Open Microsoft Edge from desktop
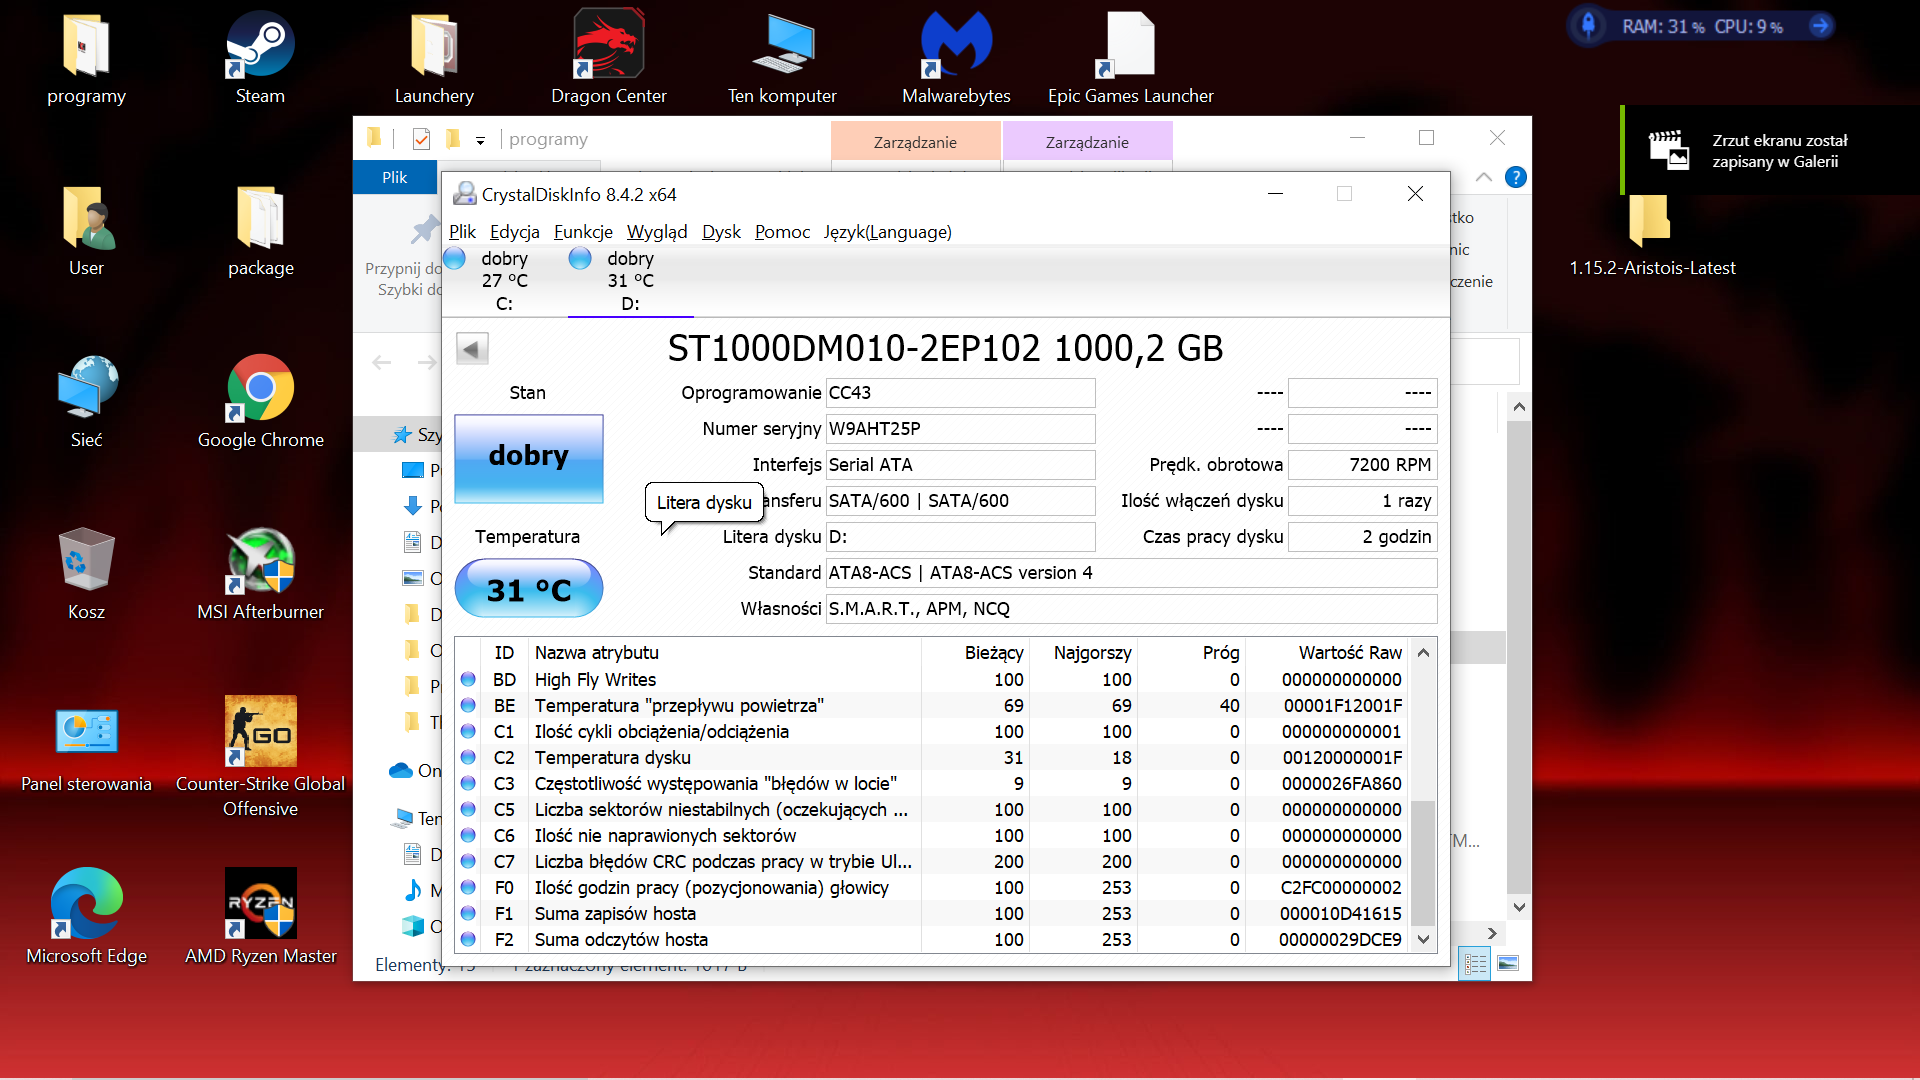 pyautogui.click(x=86, y=918)
